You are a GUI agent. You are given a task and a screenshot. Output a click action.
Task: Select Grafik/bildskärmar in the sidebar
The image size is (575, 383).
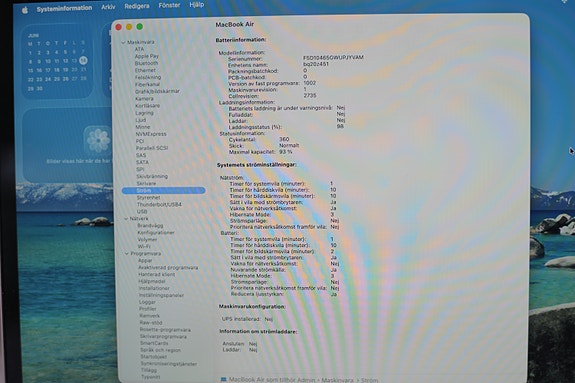157,91
